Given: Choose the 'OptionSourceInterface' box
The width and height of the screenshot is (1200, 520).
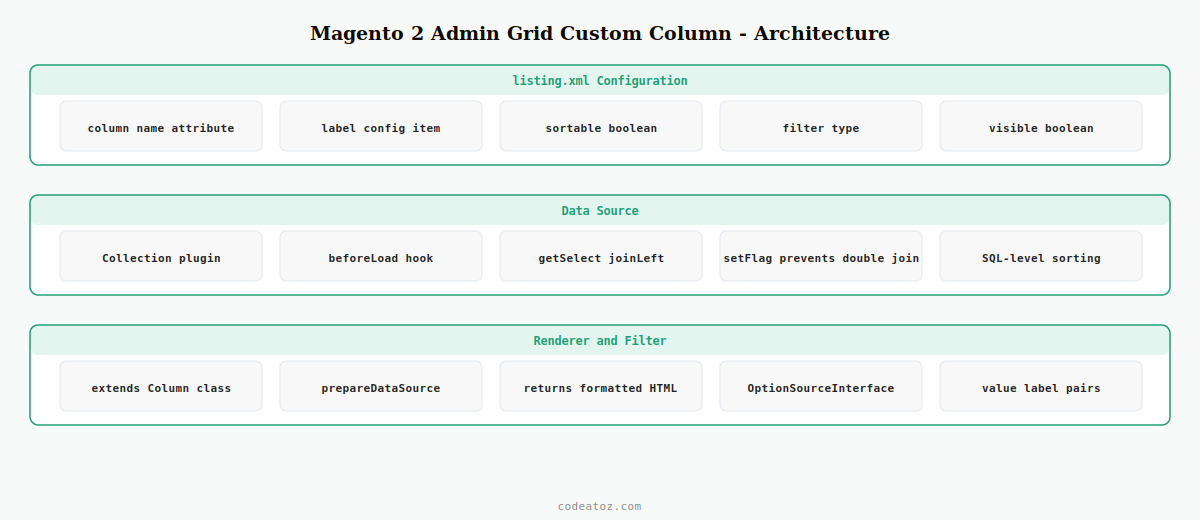Looking at the screenshot, I should pos(821,386).
